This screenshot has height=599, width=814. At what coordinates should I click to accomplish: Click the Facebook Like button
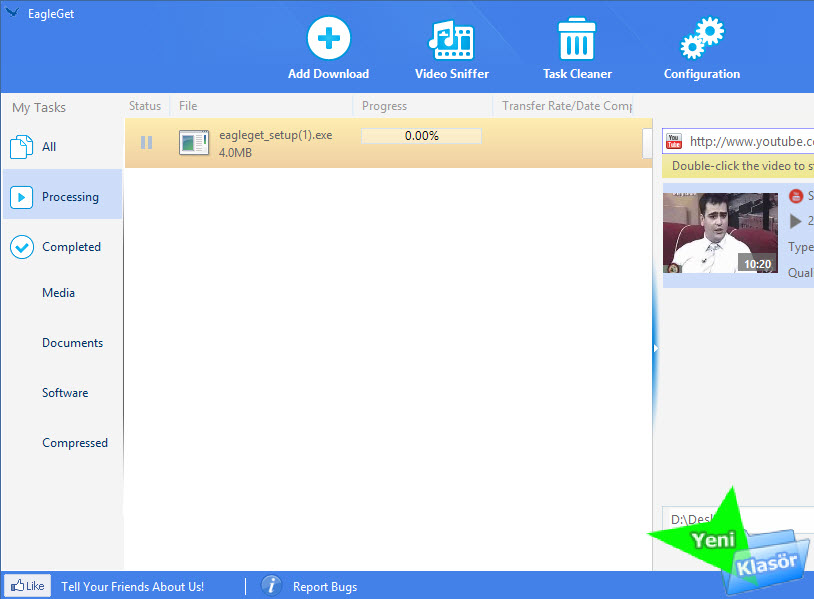pyautogui.click(x=28, y=586)
